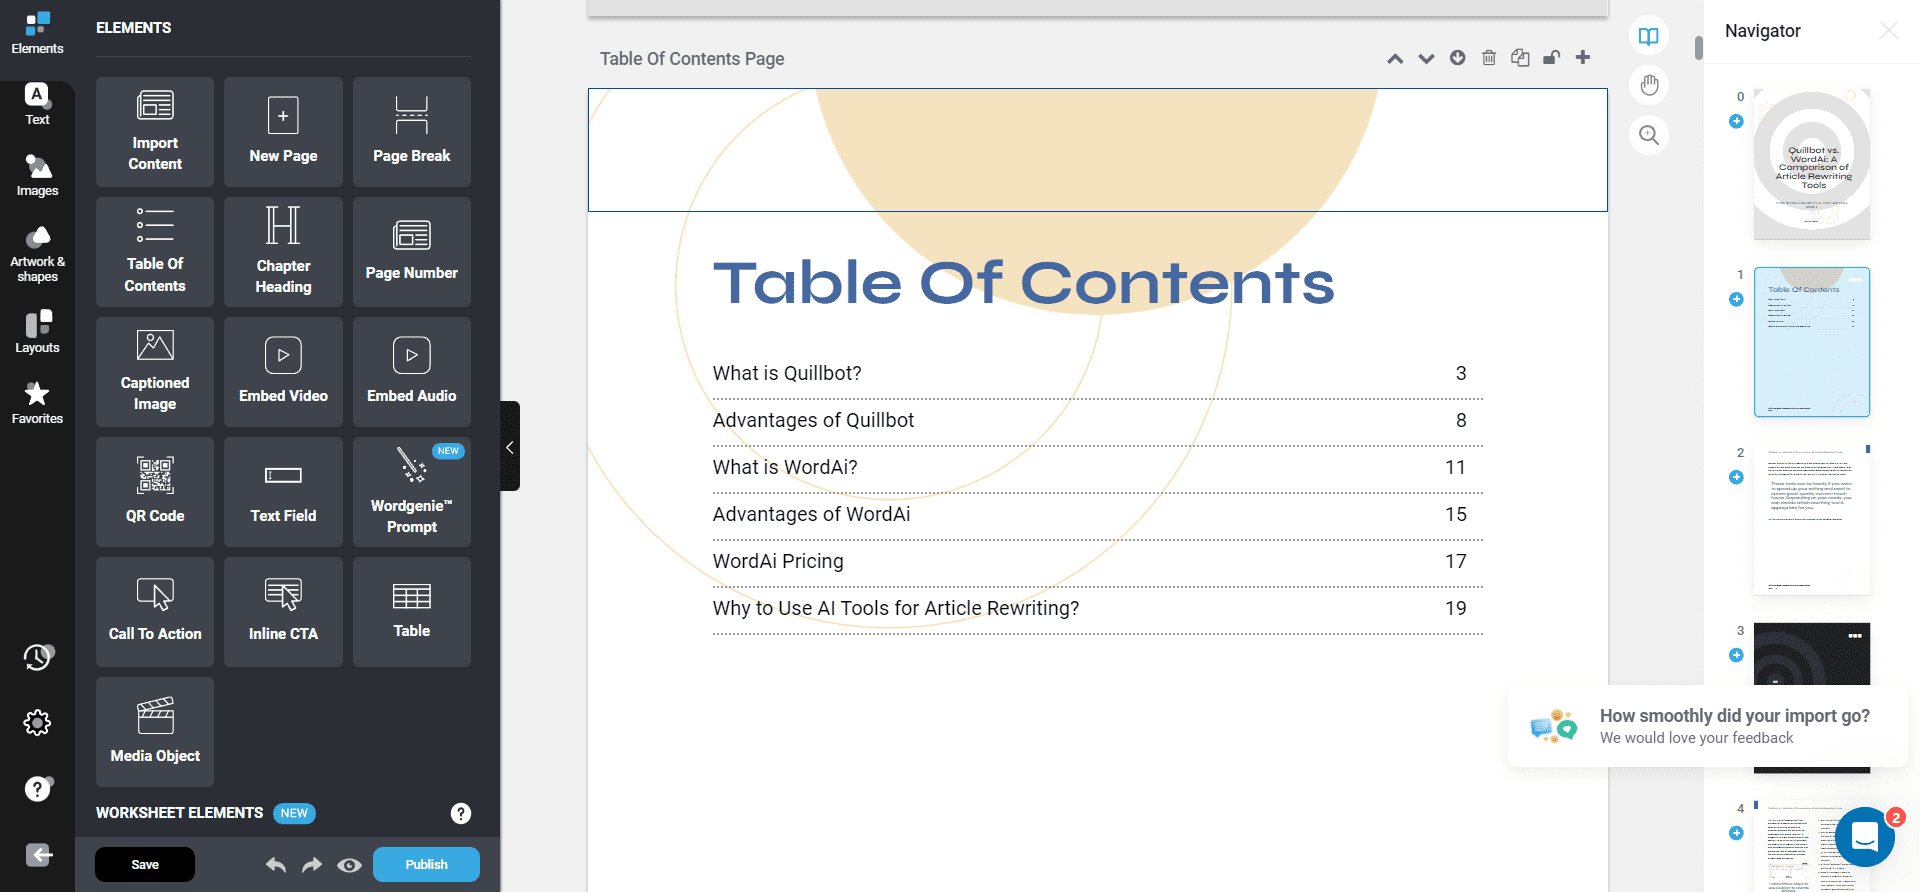Viewport: 1920px width, 893px height.
Task: Switch to the Layouts tab
Action: [37, 332]
